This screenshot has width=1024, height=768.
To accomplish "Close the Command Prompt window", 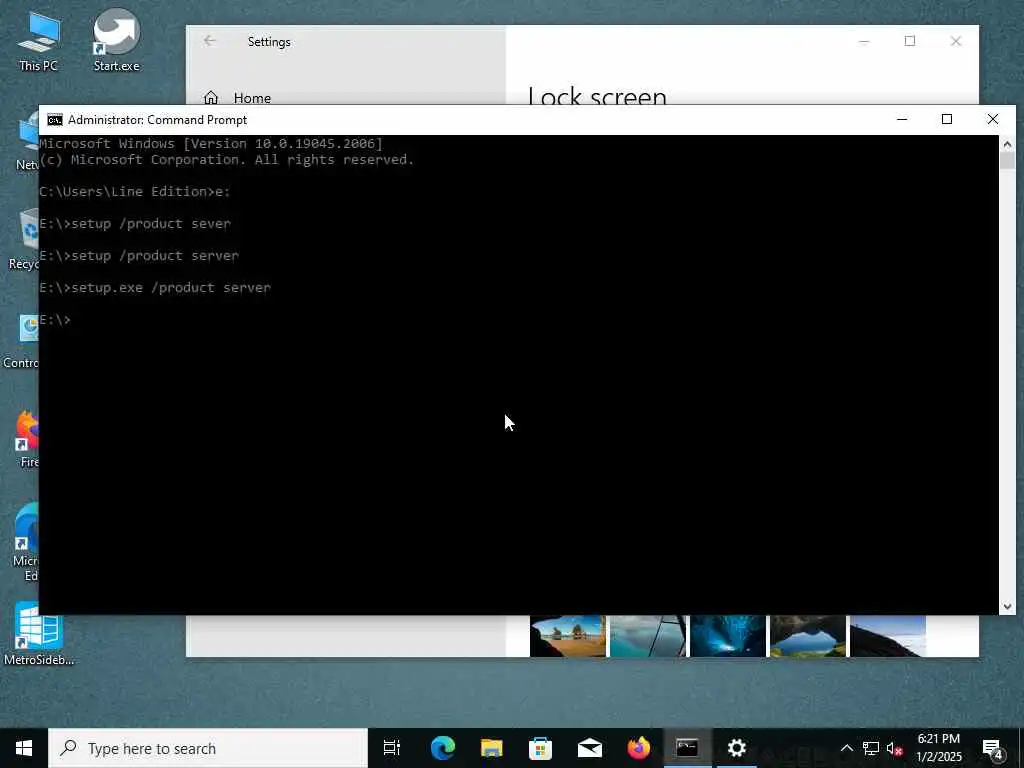I will click(993, 120).
